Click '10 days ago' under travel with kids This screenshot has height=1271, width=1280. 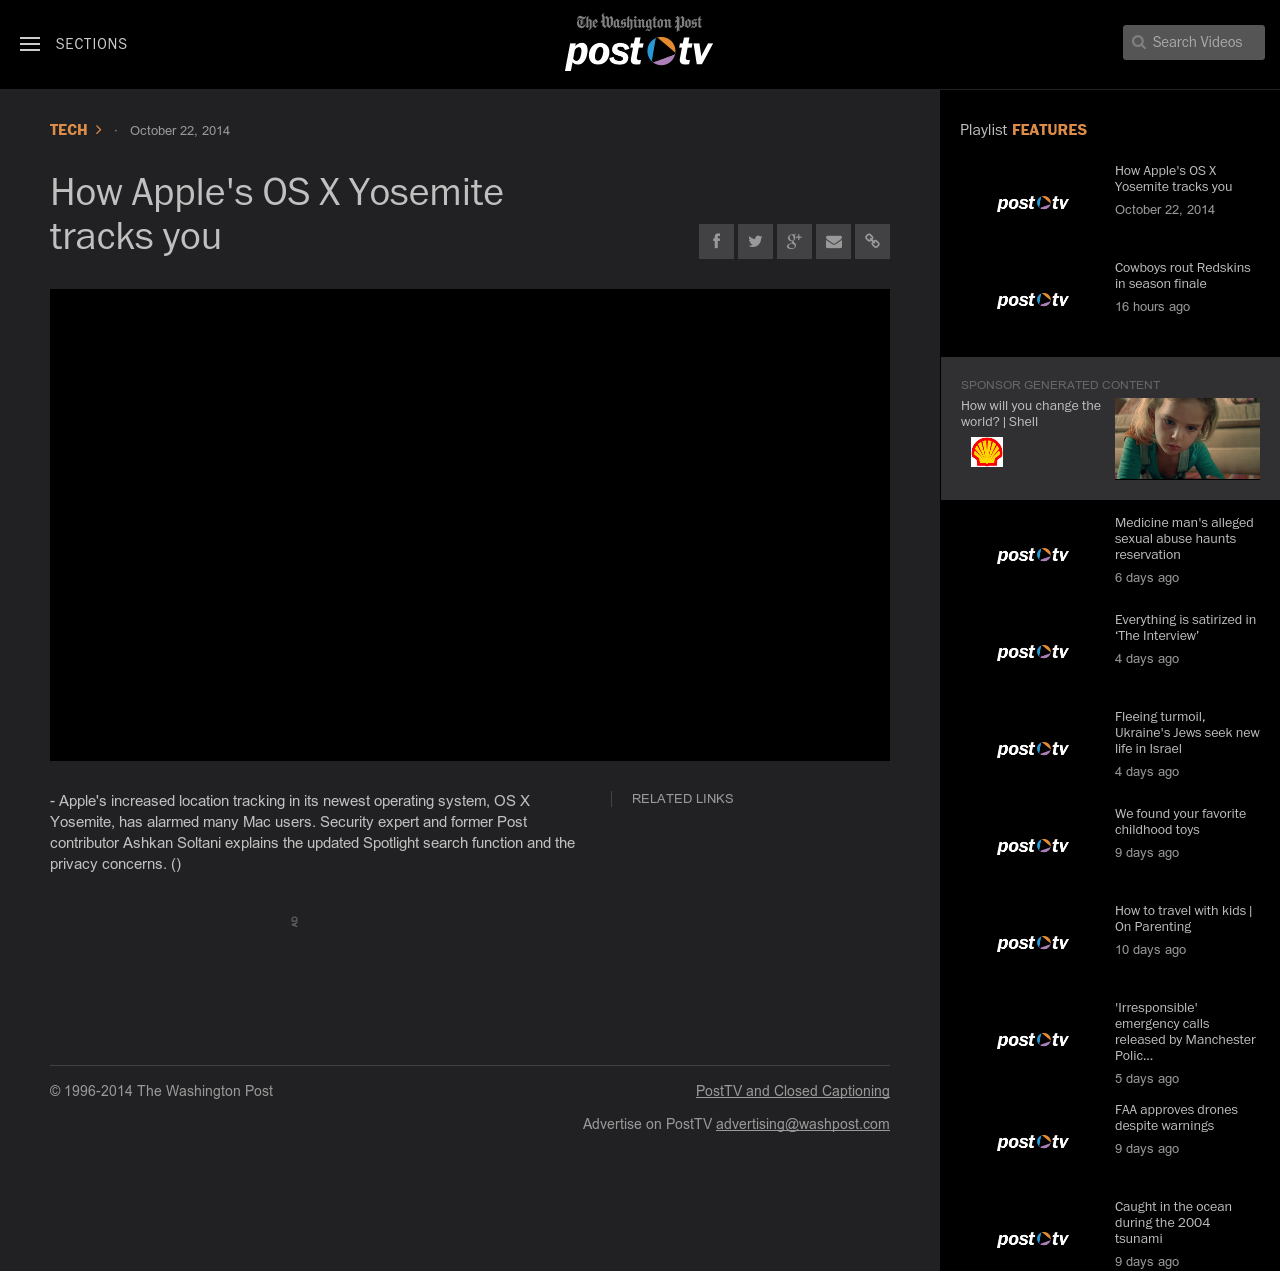[x=1151, y=950]
